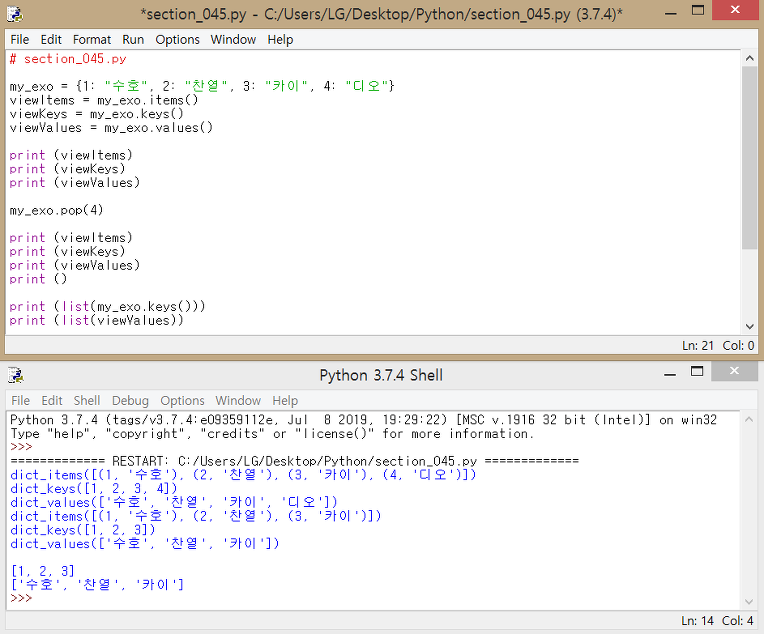Click the '# section_045.py' comment line
This screenshot has height=634, width=764.
[68, 59]
